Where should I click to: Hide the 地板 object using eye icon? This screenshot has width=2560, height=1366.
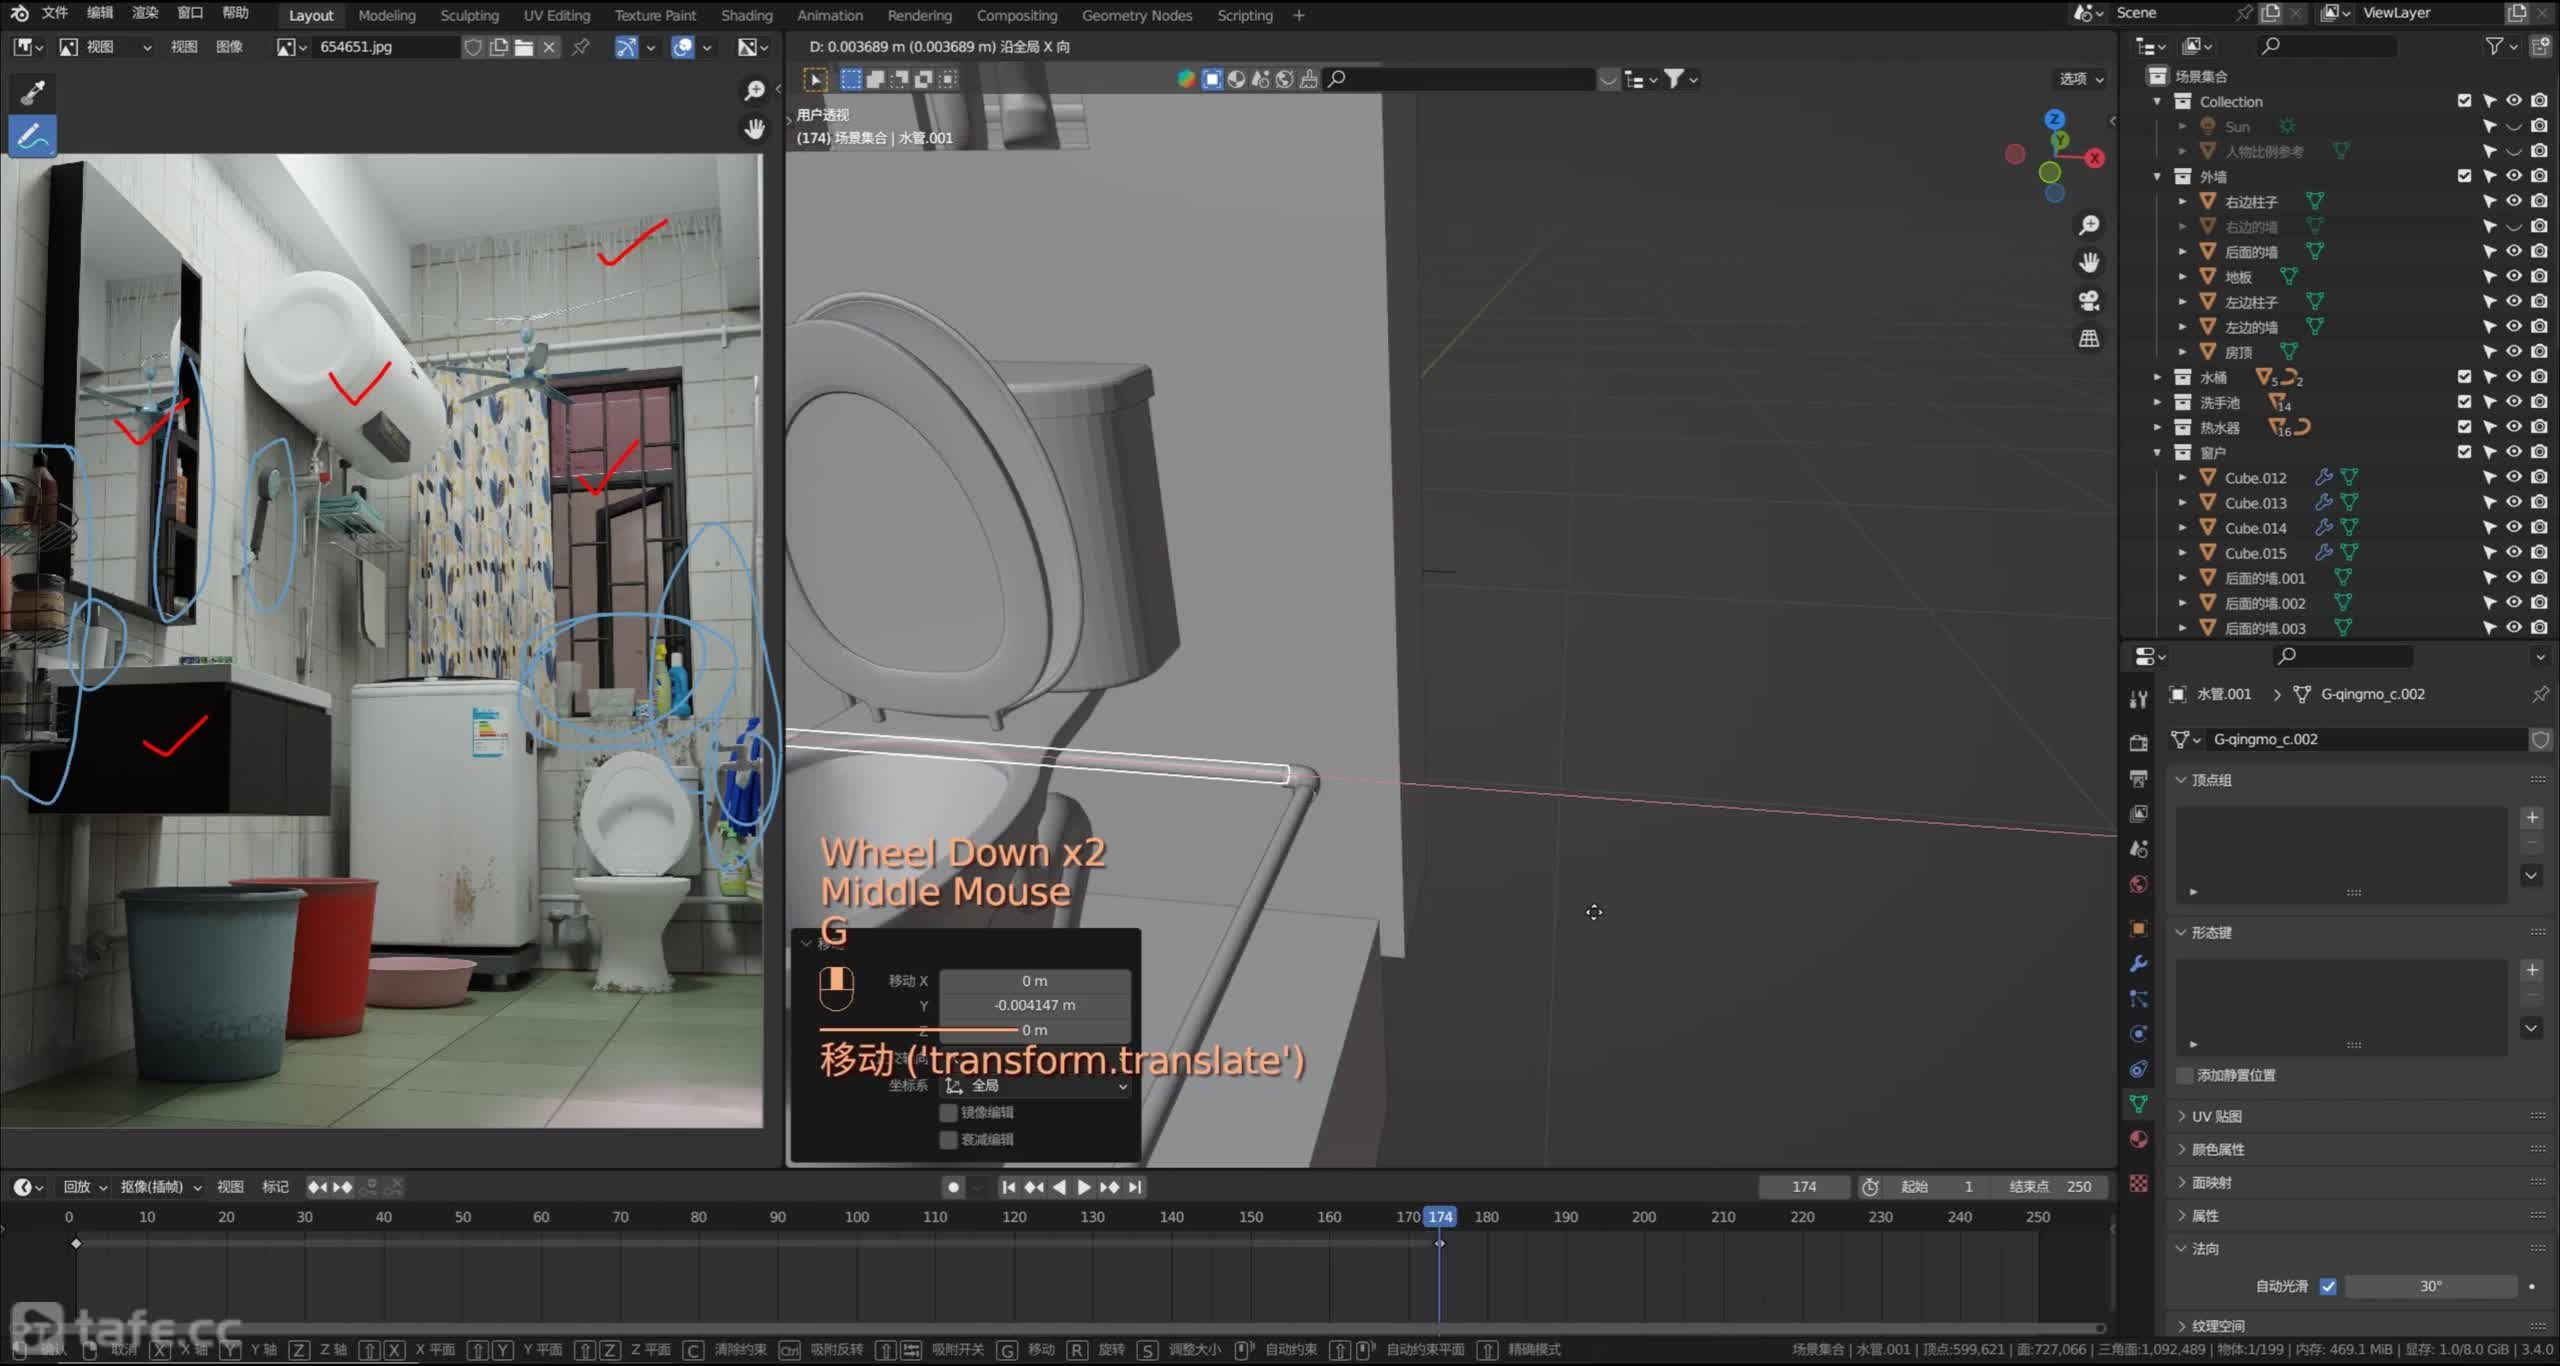pyautogui.click(x=2514, y=276)
